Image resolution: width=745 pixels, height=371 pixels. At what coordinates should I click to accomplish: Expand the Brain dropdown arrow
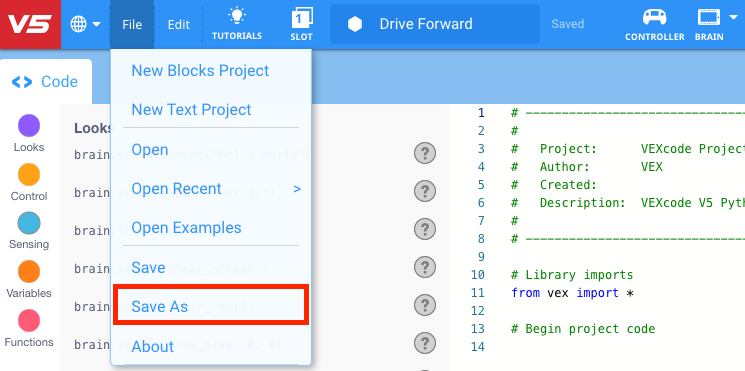pyautogui.click(x=732, y=18)
